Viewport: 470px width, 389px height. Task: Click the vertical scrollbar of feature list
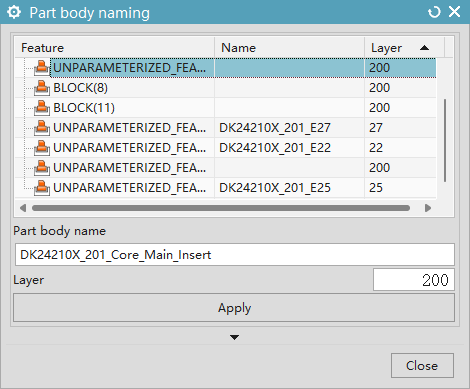(445, 140)
